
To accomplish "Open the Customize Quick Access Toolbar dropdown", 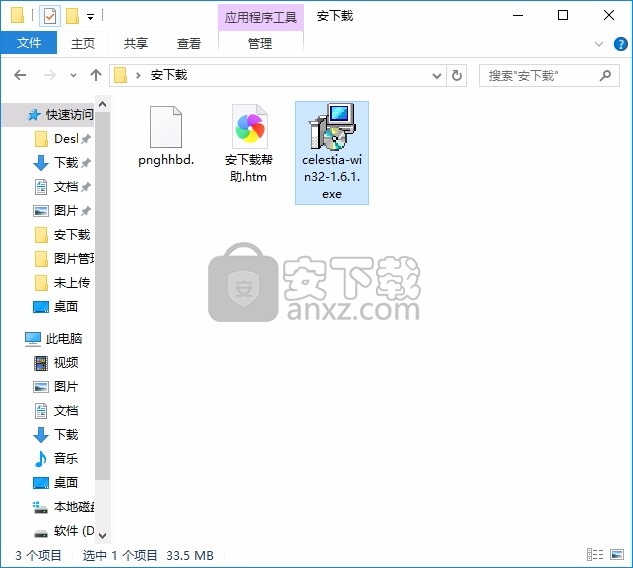I will pyautogui.click(x=90, y=17).
